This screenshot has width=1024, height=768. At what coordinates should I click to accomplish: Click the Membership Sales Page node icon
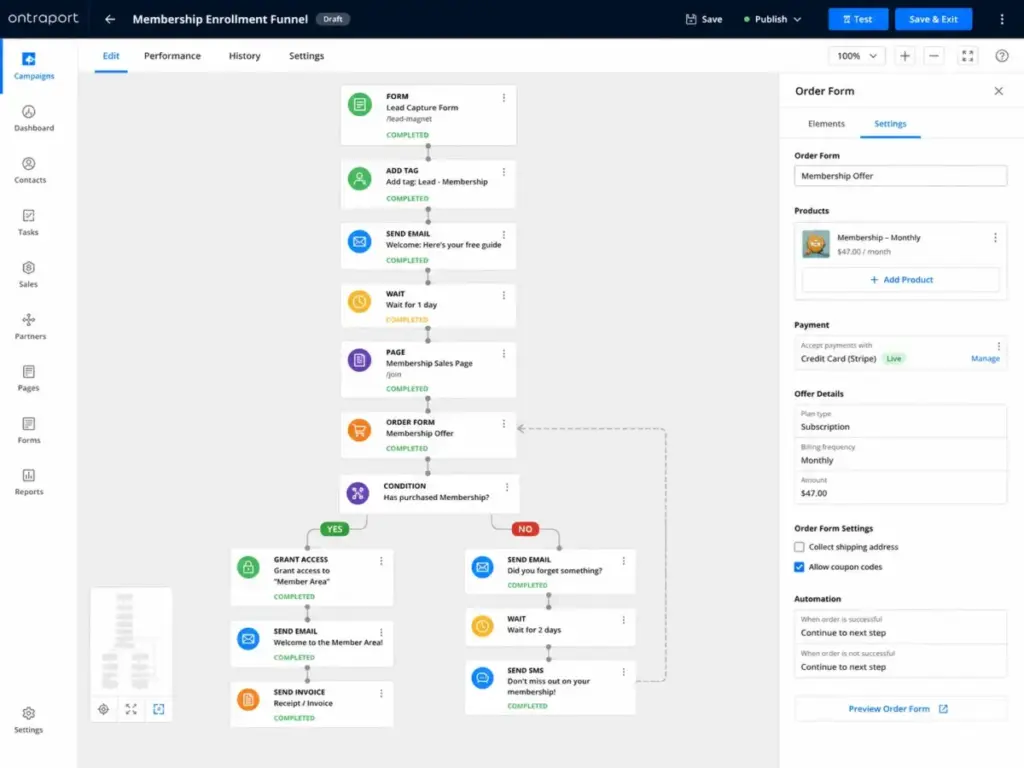(x=359, y=360)
